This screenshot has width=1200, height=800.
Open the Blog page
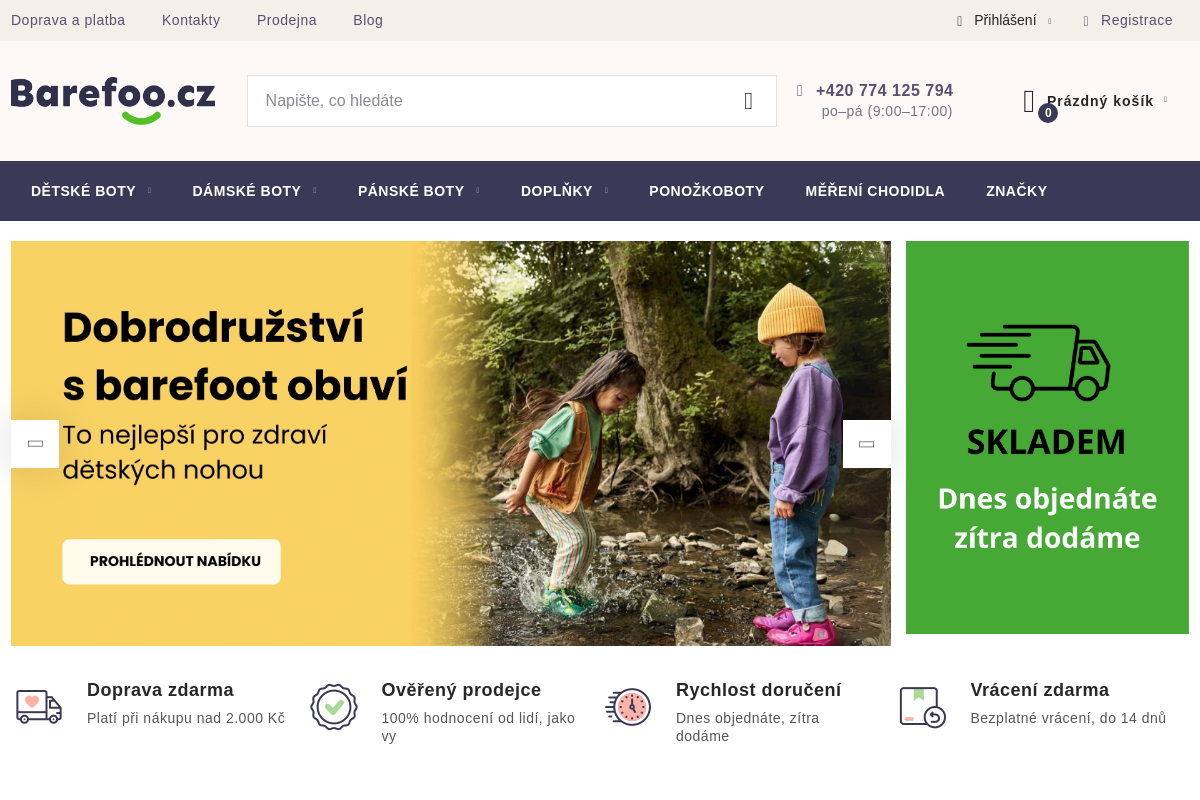(368, 20)
